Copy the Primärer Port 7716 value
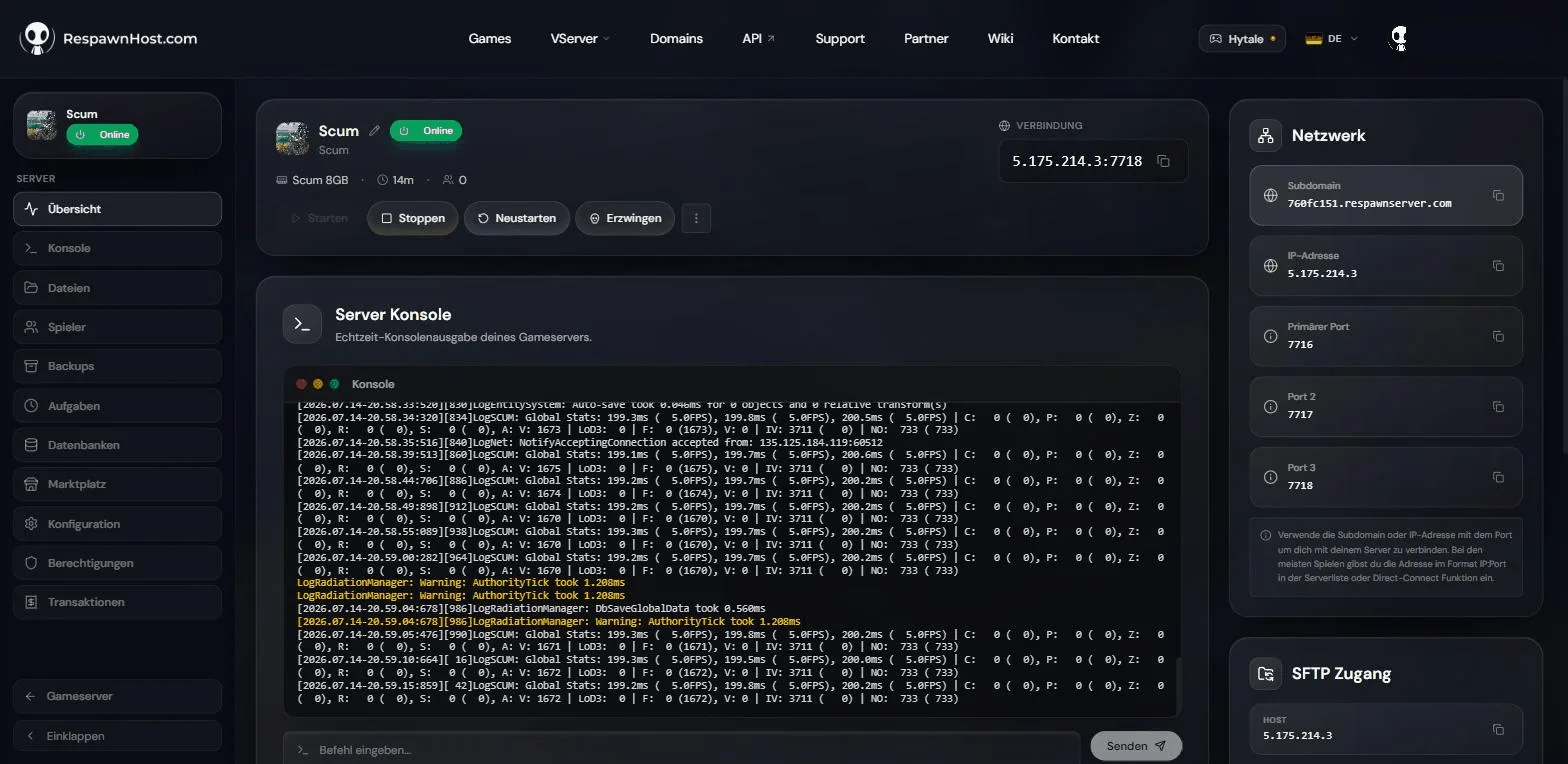This screenshot has width=1568, height=764. (1498, 336)
